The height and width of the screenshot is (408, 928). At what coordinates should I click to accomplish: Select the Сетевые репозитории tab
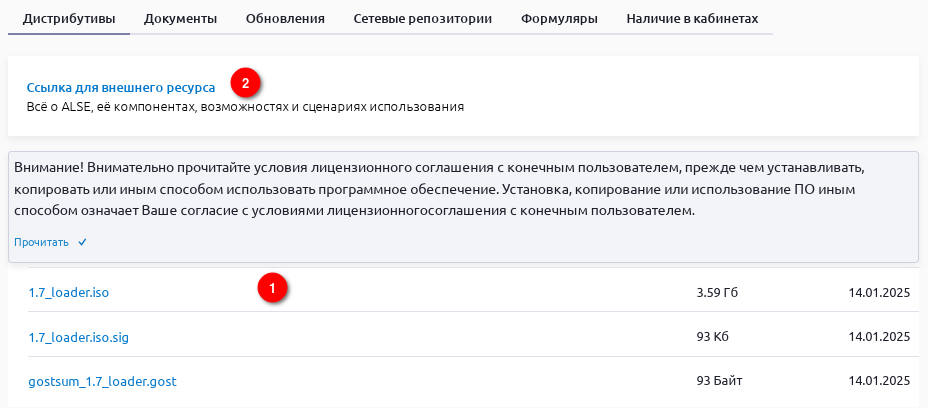(x=423, y=19)
